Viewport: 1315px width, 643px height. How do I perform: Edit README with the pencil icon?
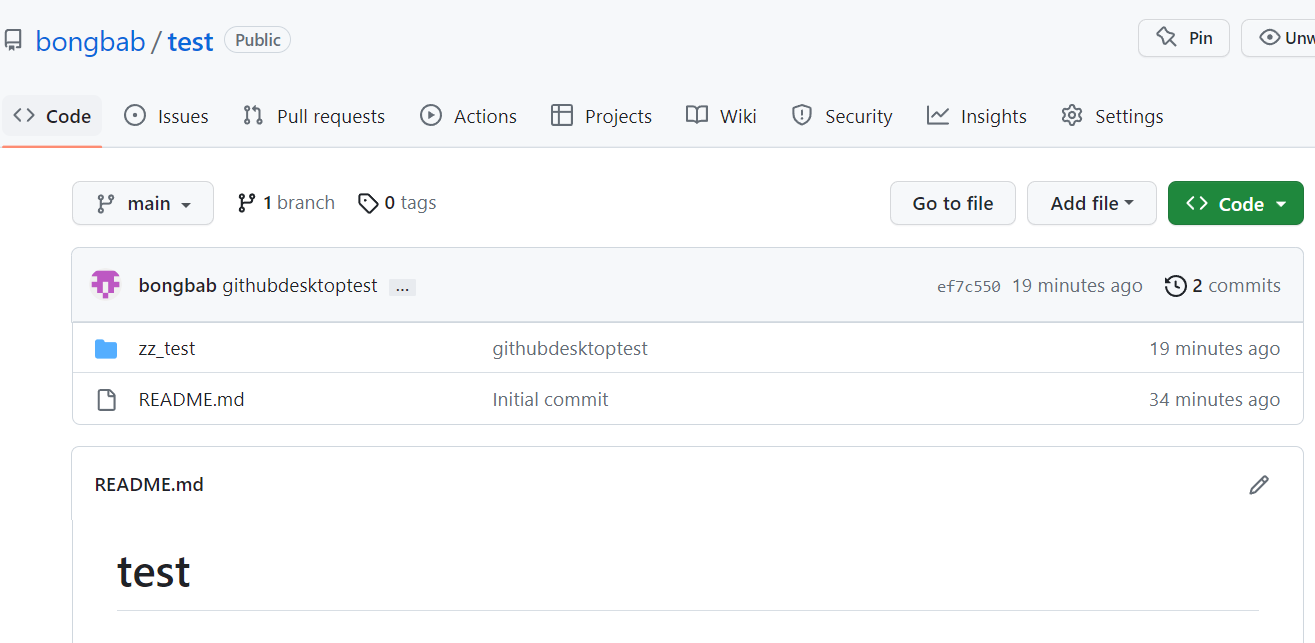tap(1259, 485)
